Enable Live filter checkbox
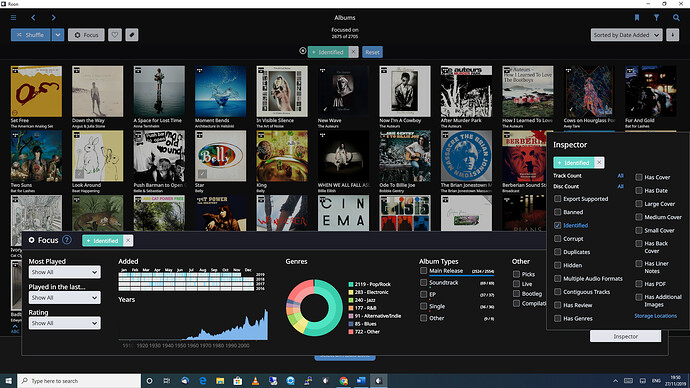The height and width of the screenshot is (388, 690). pos(516,284)
